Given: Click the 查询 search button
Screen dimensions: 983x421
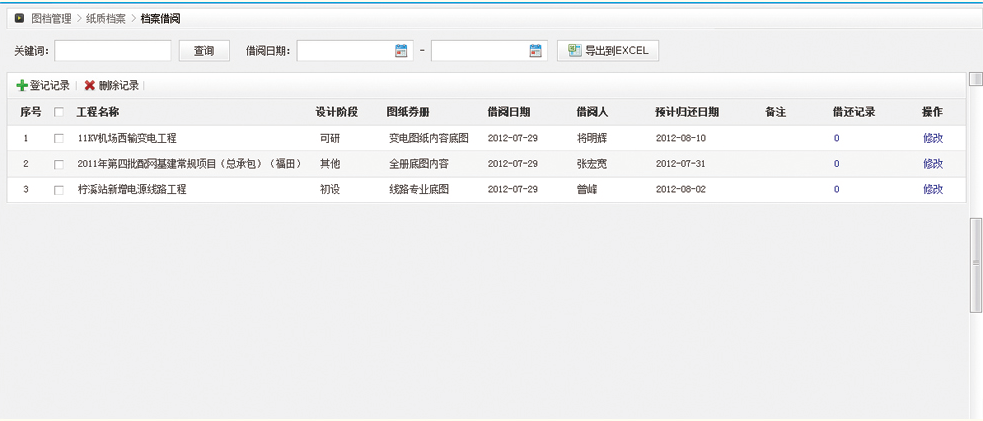Looking at the screenshot, I should click(204, 51).
